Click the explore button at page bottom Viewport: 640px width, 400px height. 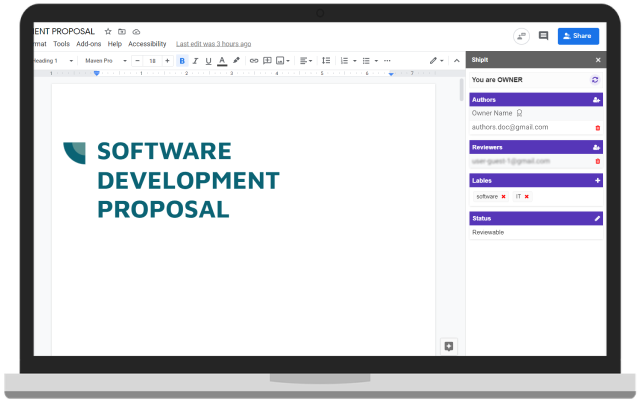[x=449, y=347]
